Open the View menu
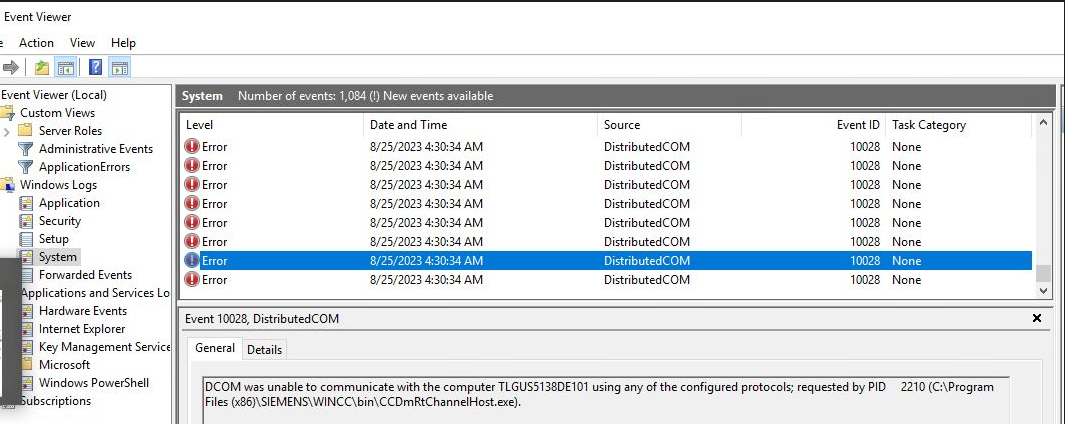 coord(82,43)
